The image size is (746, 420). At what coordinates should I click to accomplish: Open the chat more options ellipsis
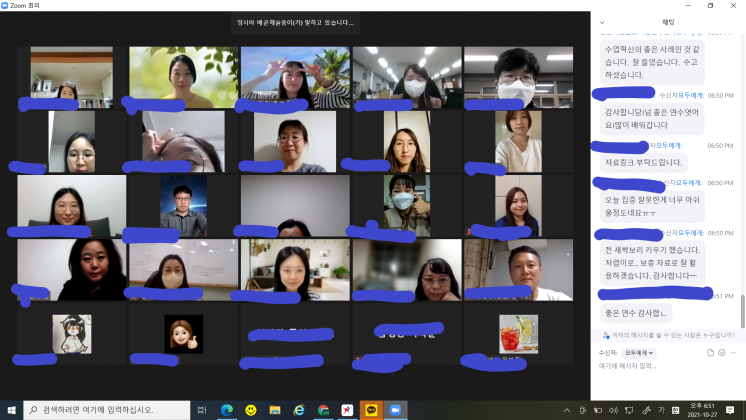click(736, 353)
